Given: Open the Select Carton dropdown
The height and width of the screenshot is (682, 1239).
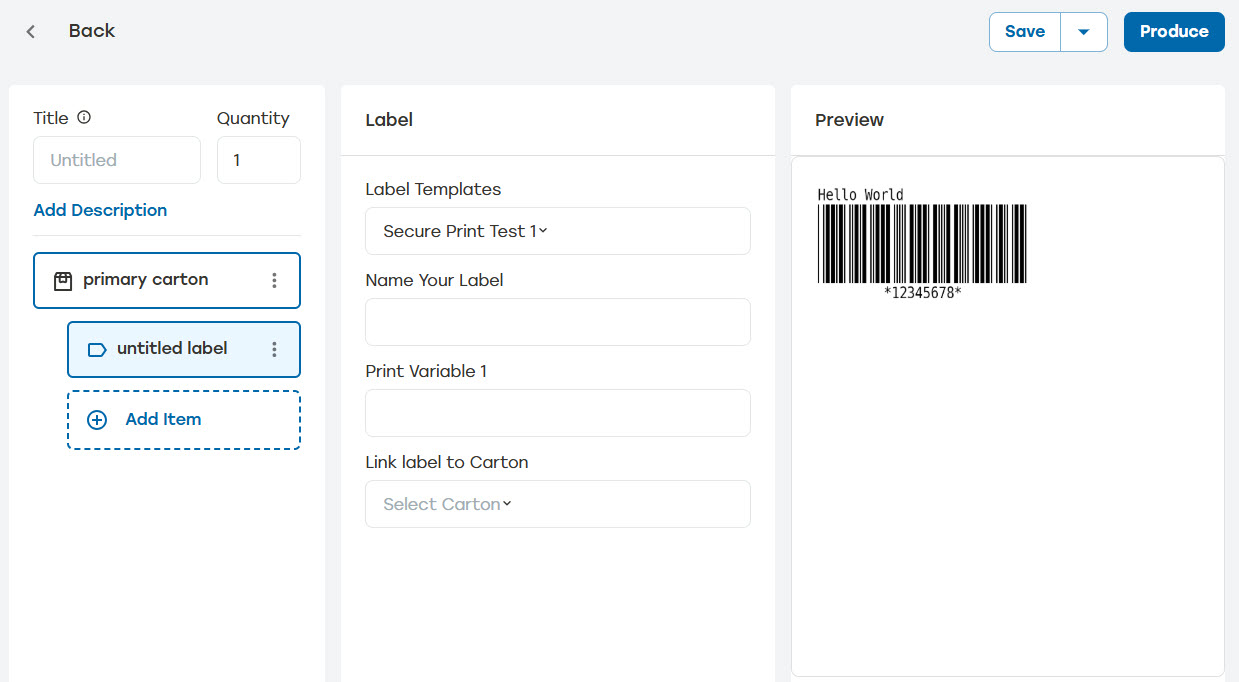Looking at the screenshot, I should click(558, 504).
